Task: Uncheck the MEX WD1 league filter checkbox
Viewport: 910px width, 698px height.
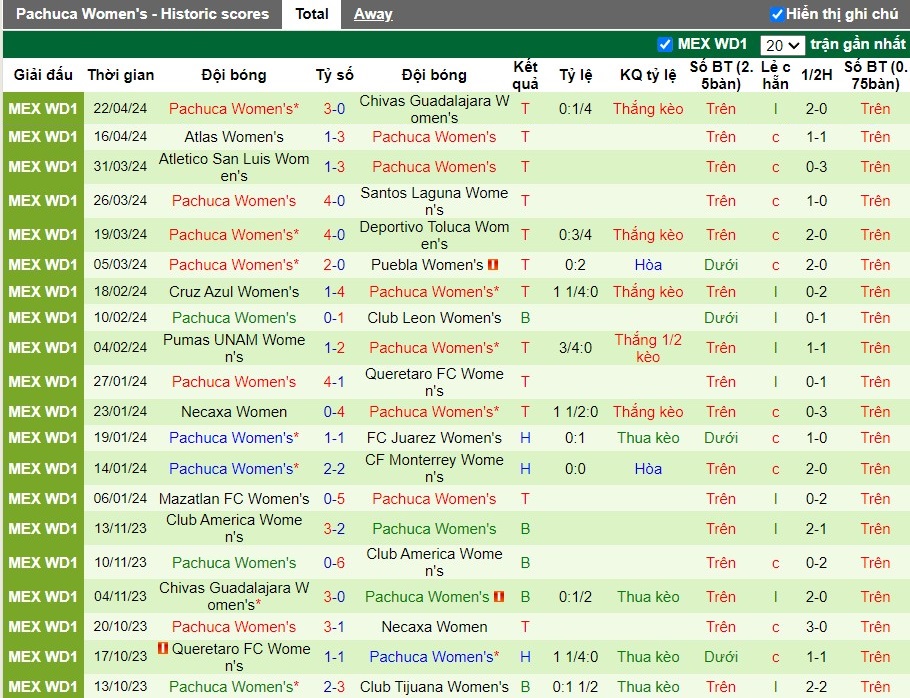Action: 665,44
